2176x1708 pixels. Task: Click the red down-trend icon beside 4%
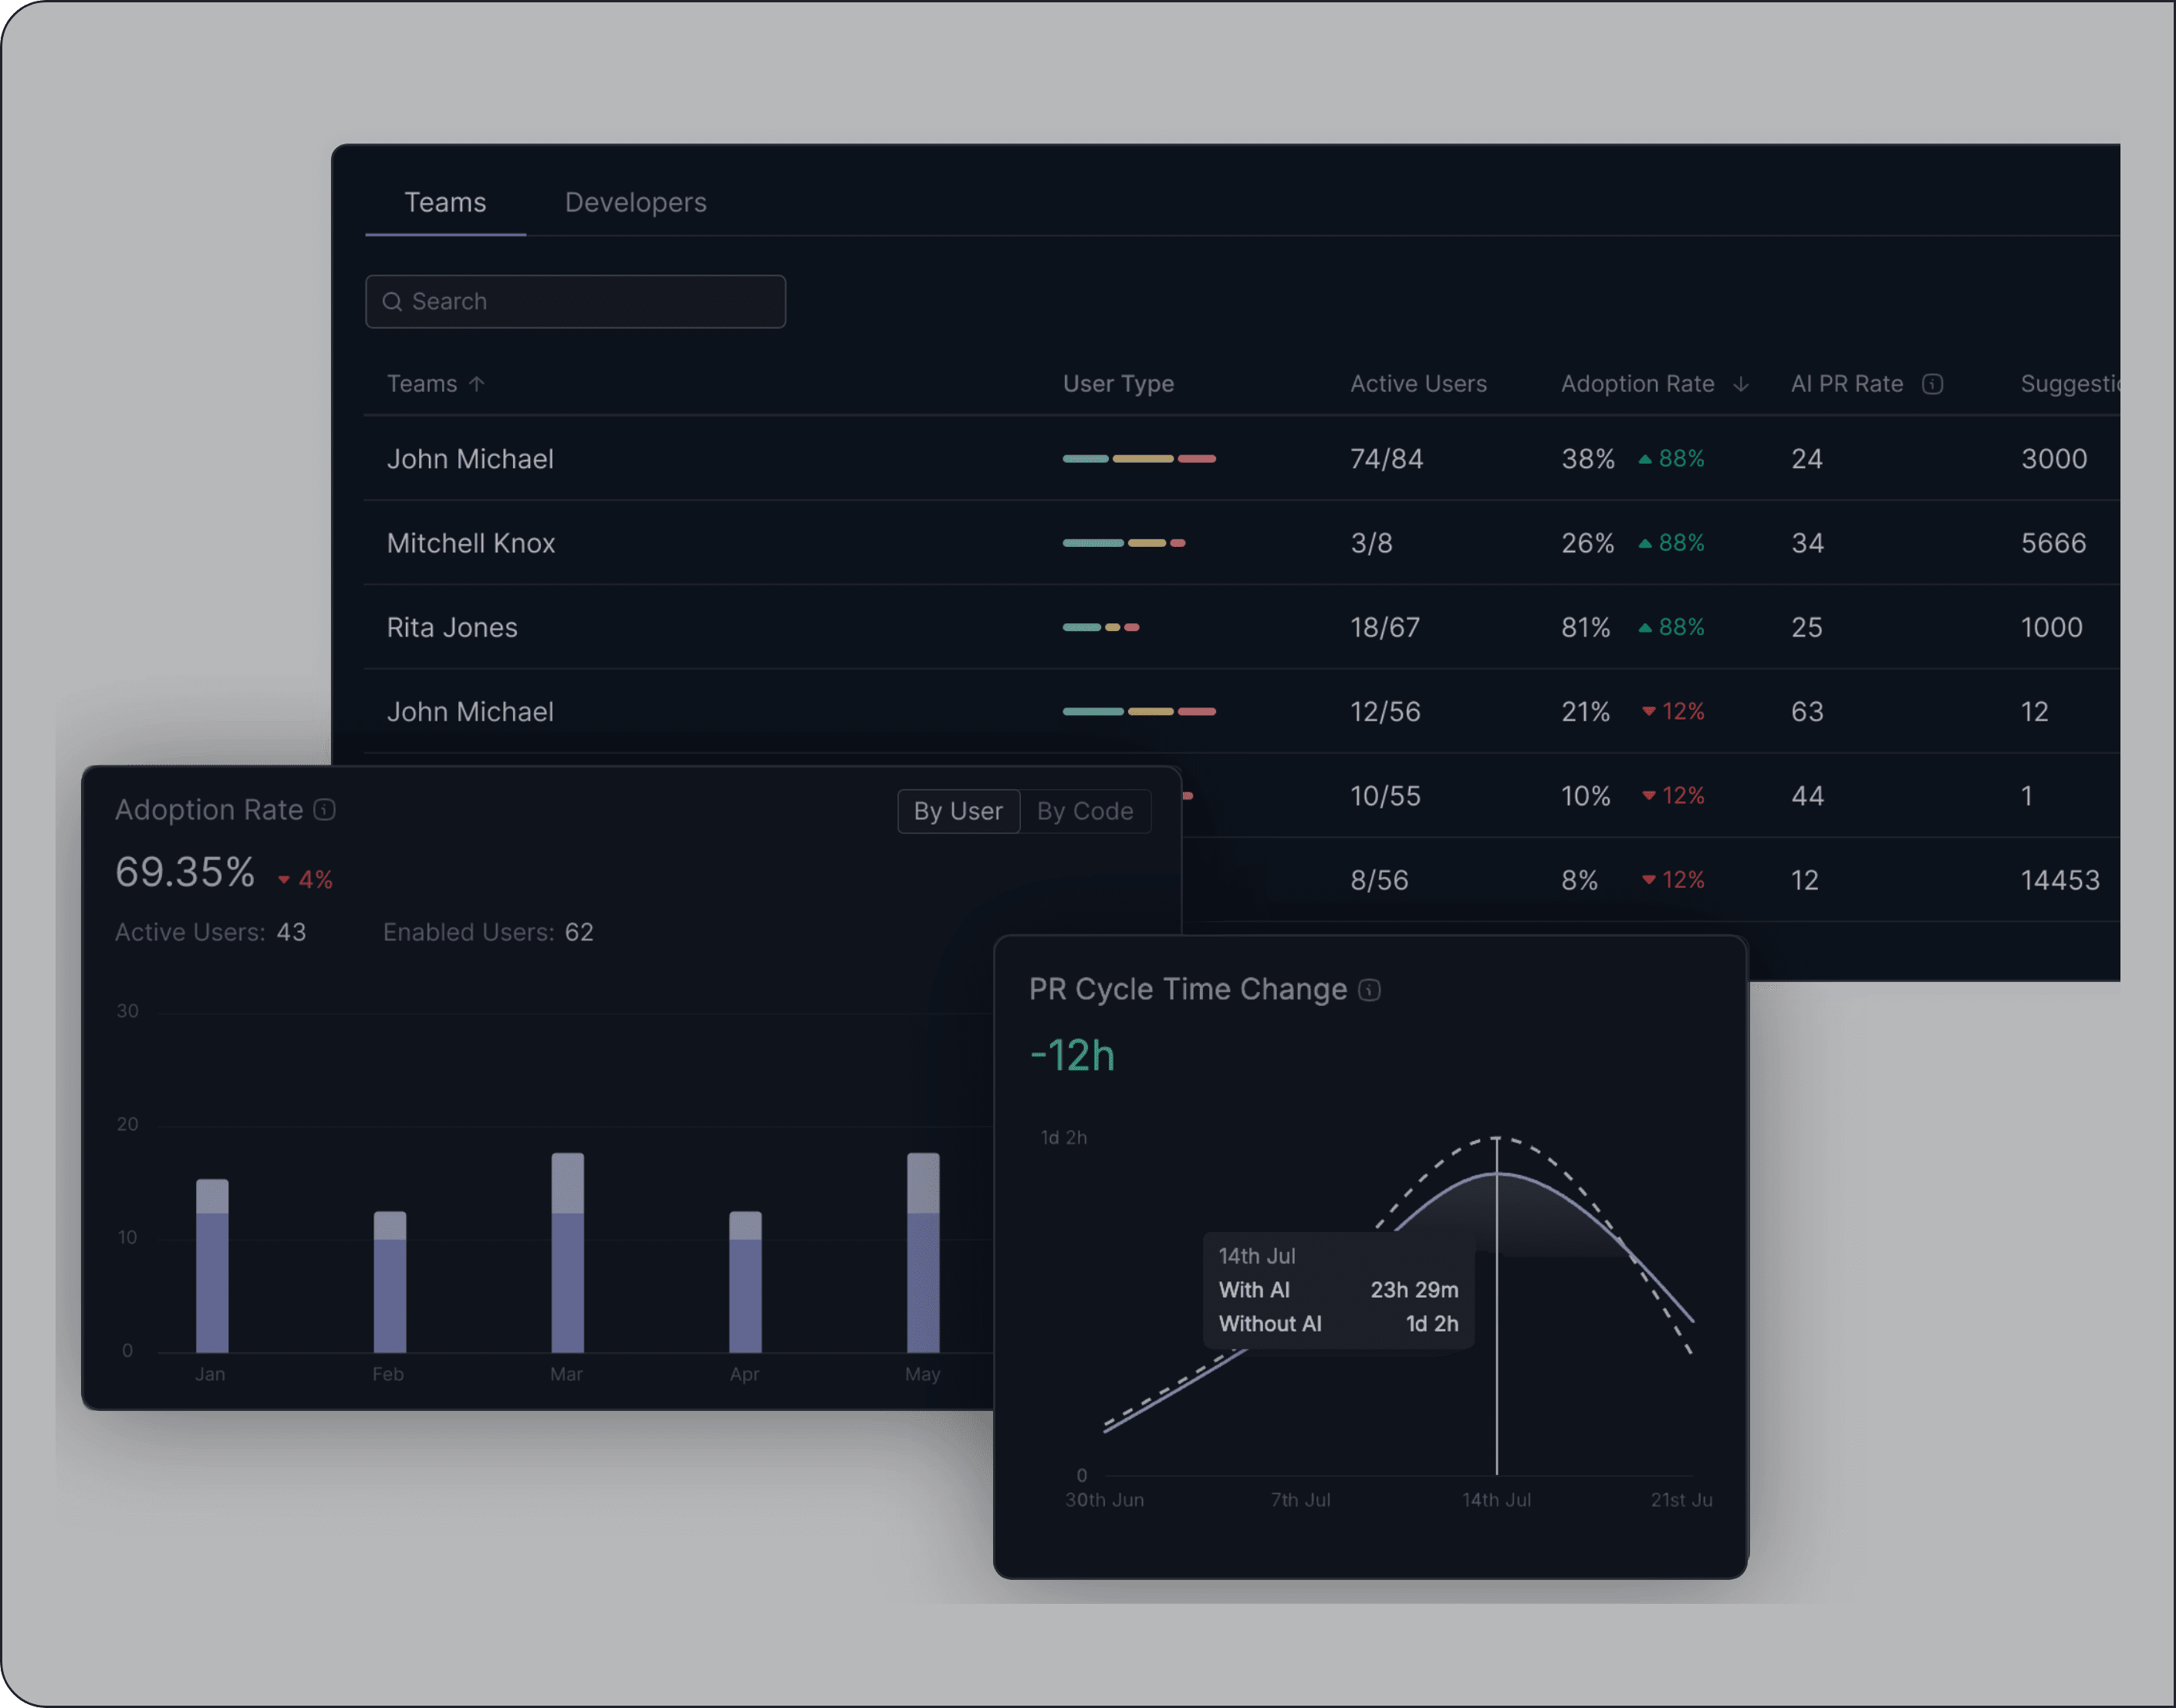(284, 880)
